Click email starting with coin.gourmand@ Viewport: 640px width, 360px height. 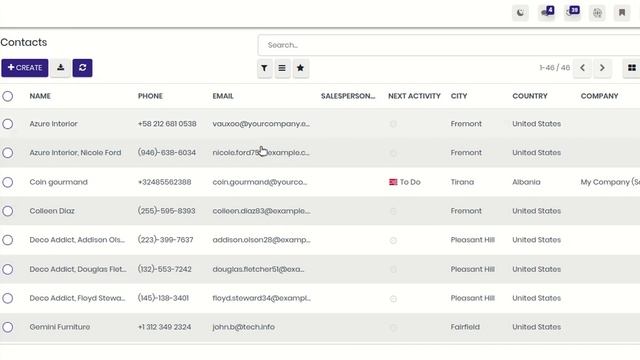(x=260, y=182)
